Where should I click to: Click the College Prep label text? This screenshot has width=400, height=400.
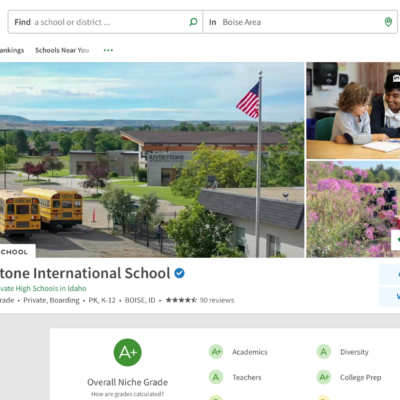pos(360,377)
